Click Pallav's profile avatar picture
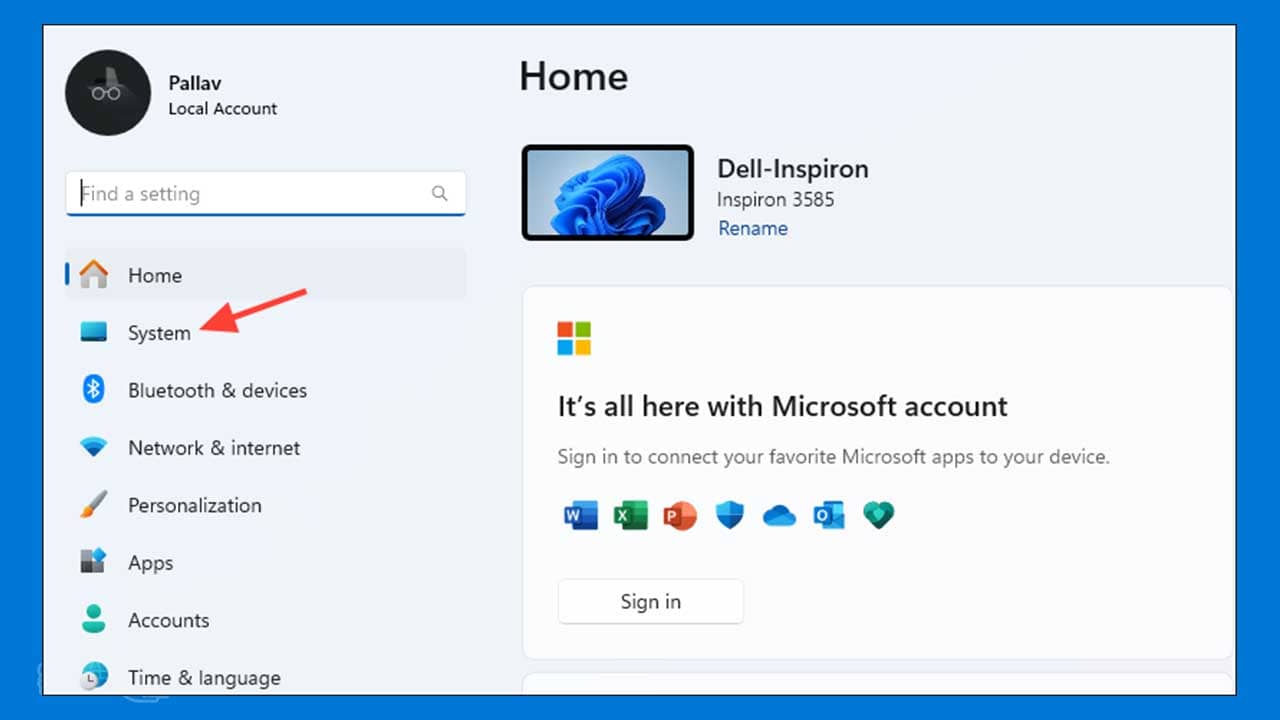The width and height of the screenshot is (1280, 720). click(x=108, y=93)
